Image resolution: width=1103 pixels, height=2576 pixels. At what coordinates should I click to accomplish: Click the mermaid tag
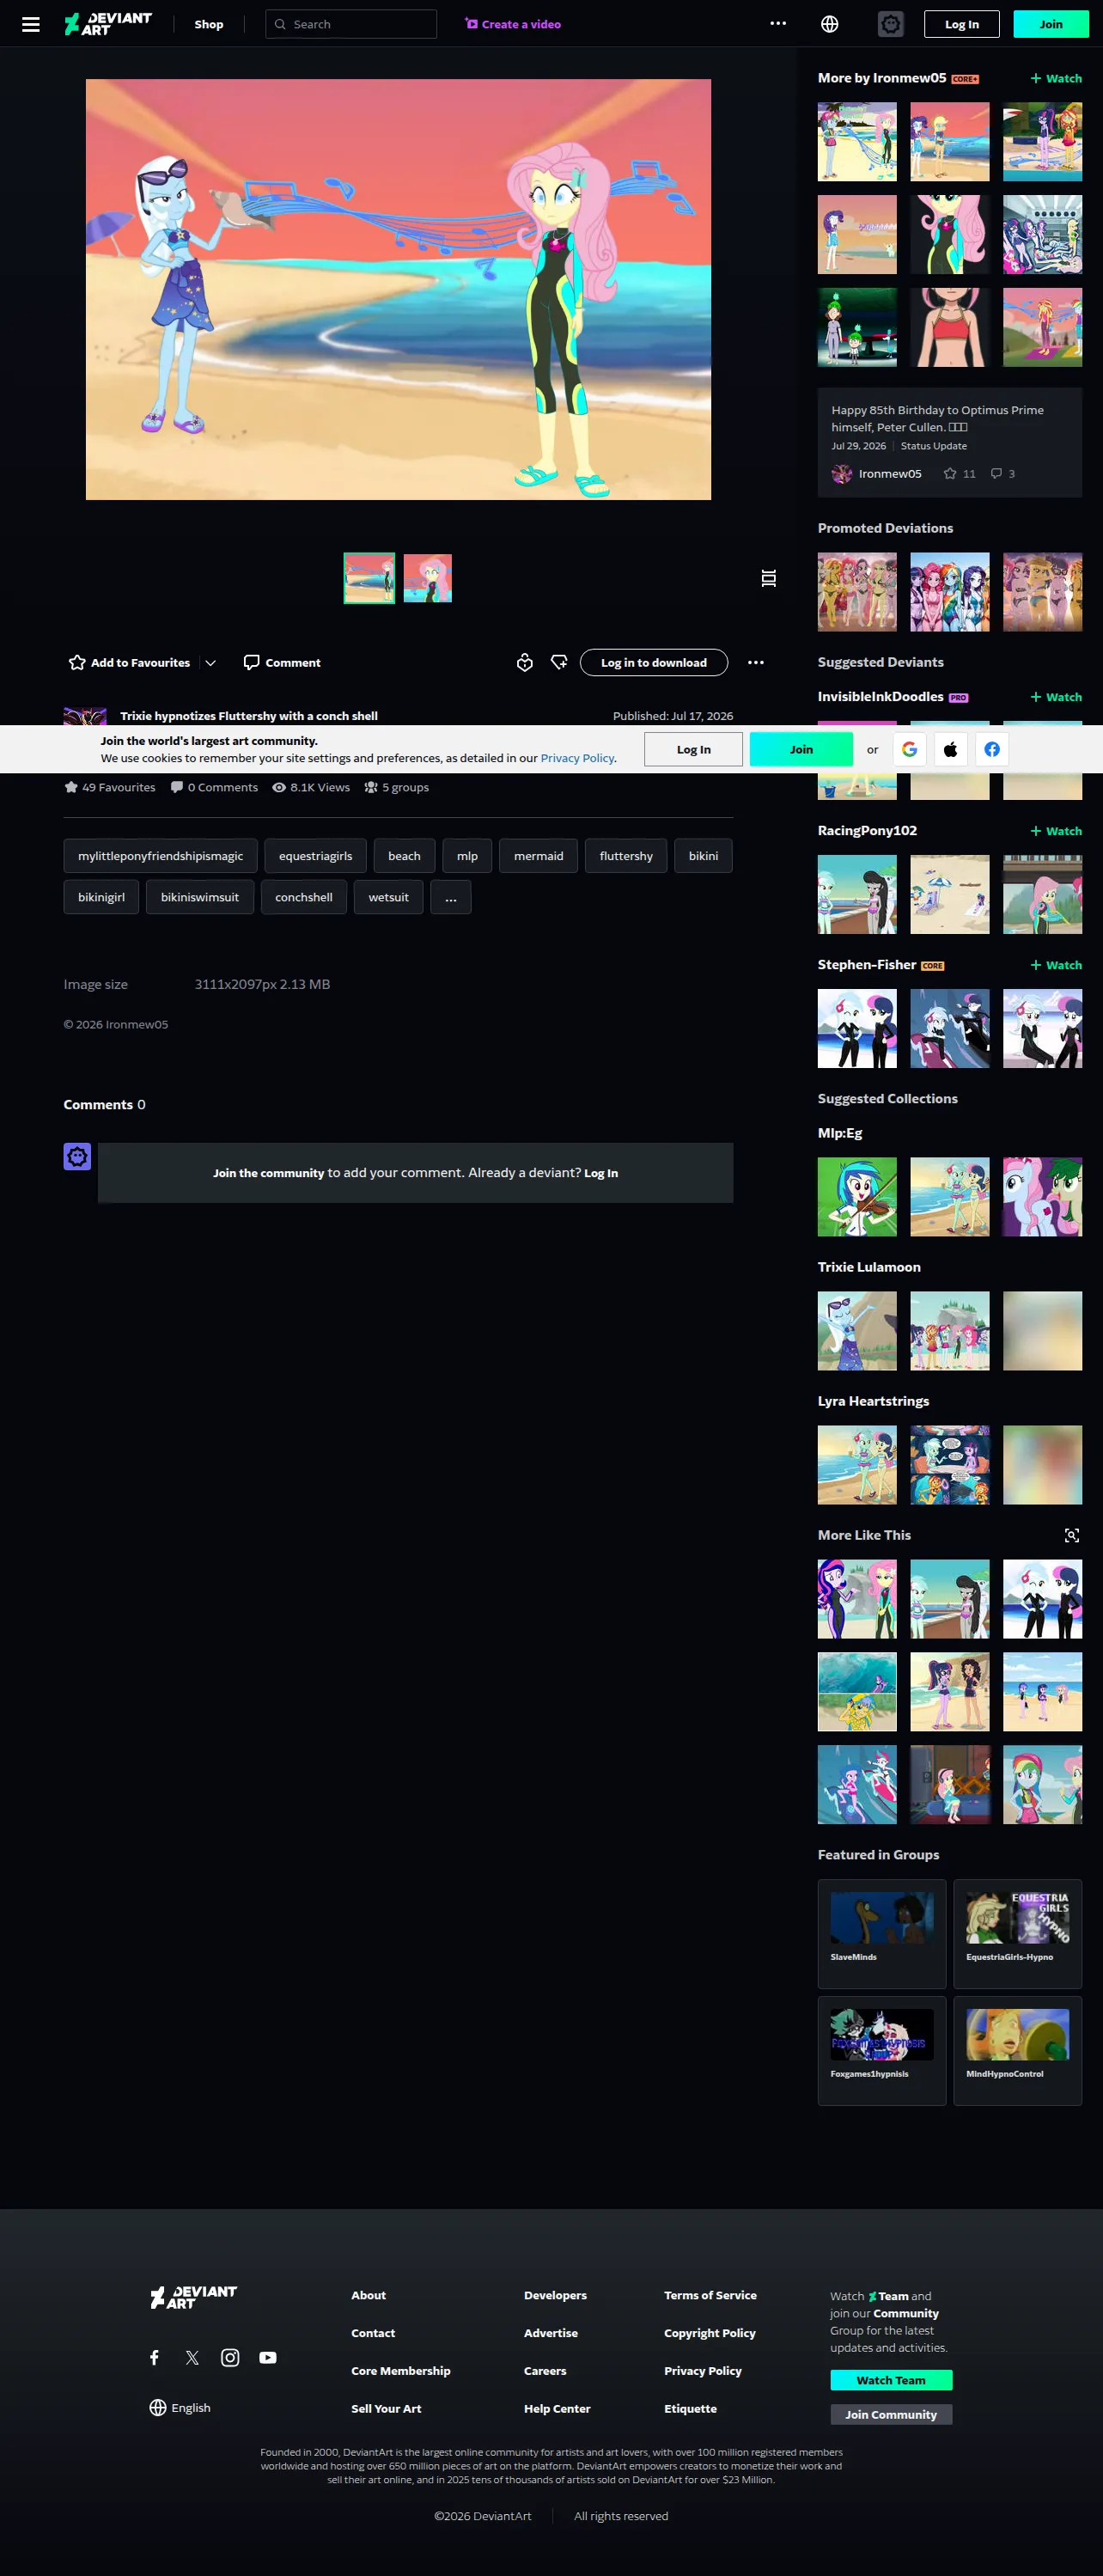(x=538, y=856)
